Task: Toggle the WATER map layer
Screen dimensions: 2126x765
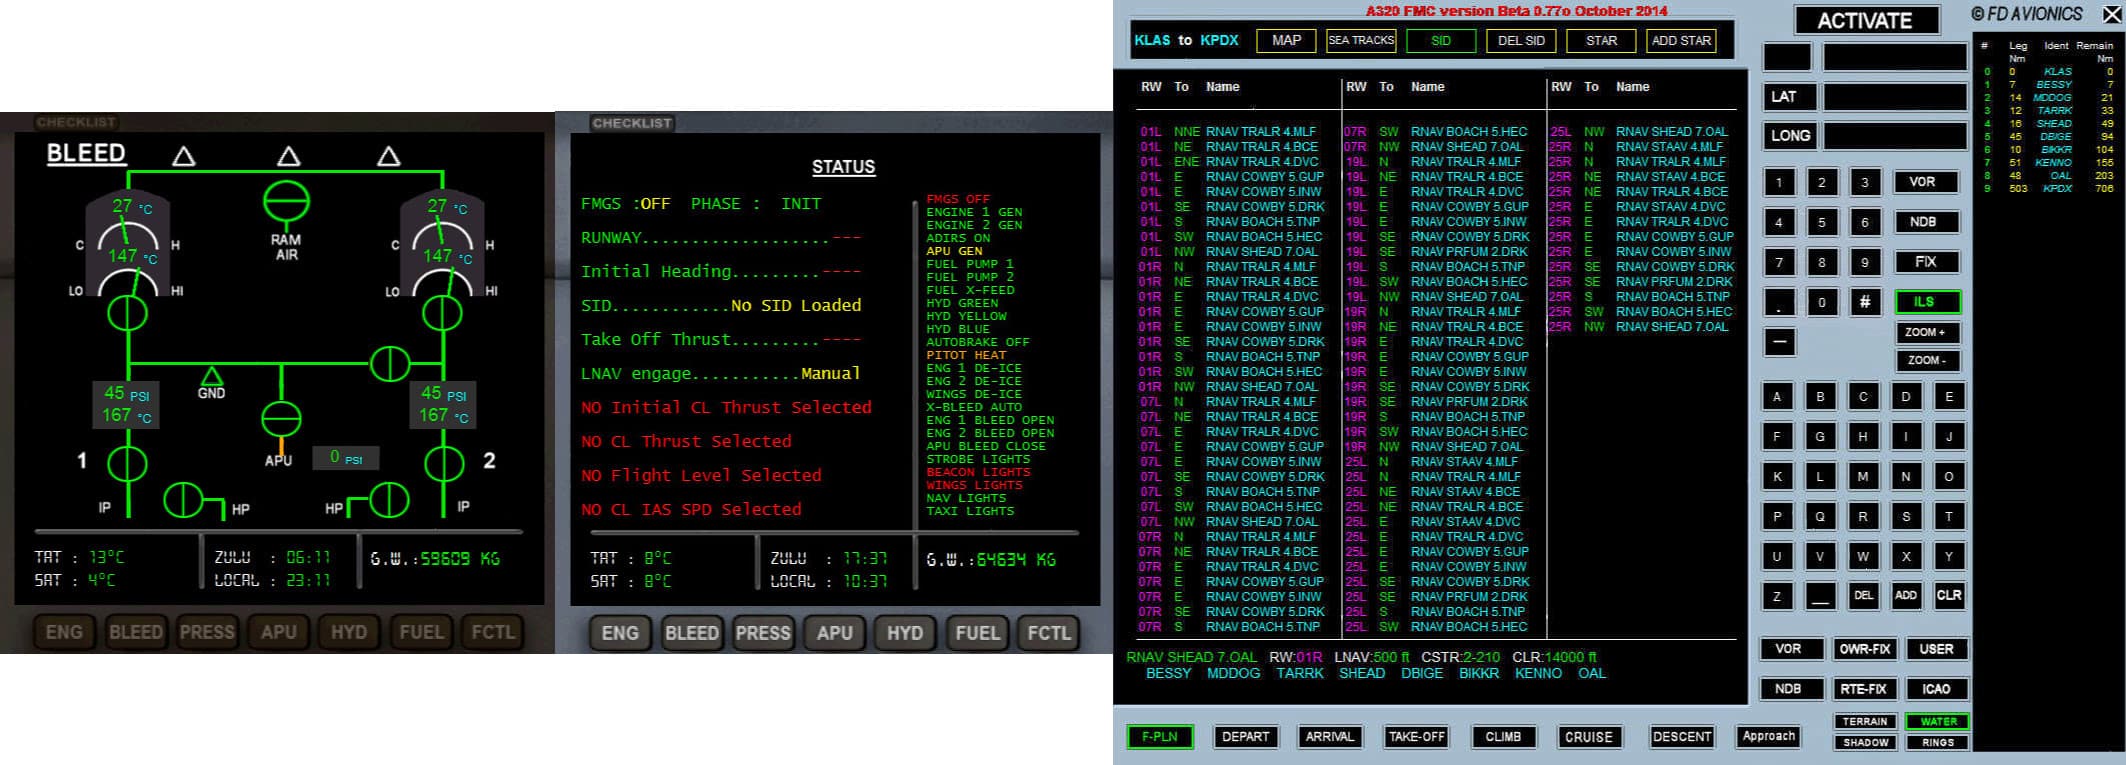Action: (1938, 721)
